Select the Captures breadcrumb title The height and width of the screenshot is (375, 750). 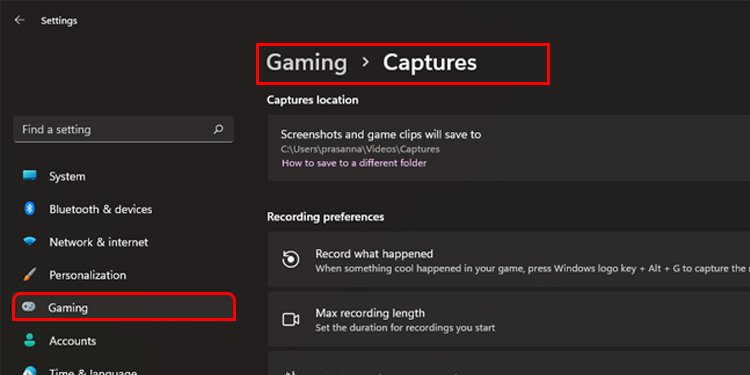point(430,62)
